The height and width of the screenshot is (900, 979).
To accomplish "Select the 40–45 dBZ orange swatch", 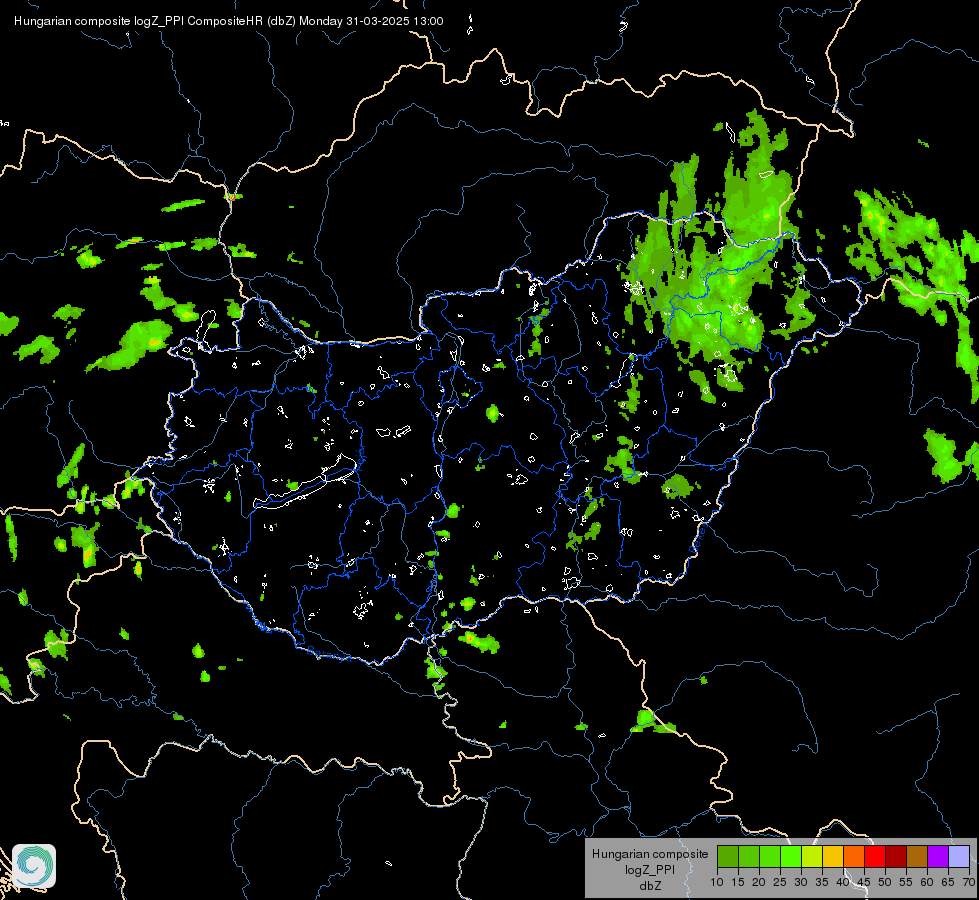I will [854, 856].
